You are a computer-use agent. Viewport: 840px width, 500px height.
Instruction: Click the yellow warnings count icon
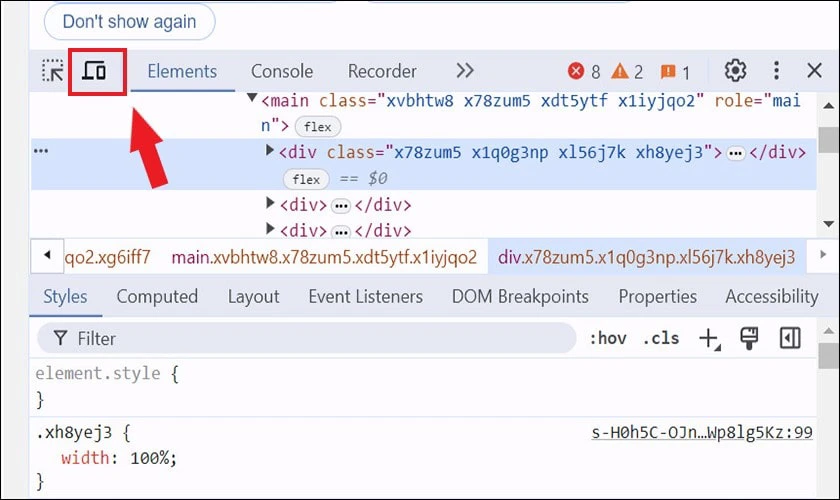[x=627, y=71]
